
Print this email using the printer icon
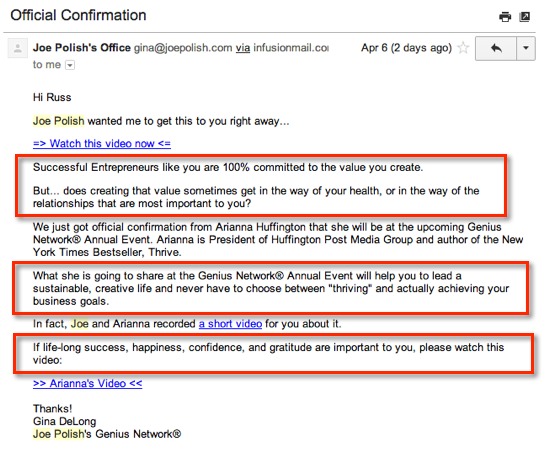(505, 16)
